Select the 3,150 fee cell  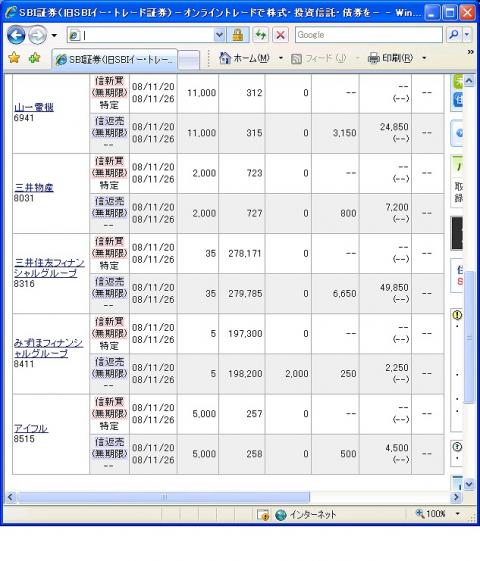[x=344, y=133]
